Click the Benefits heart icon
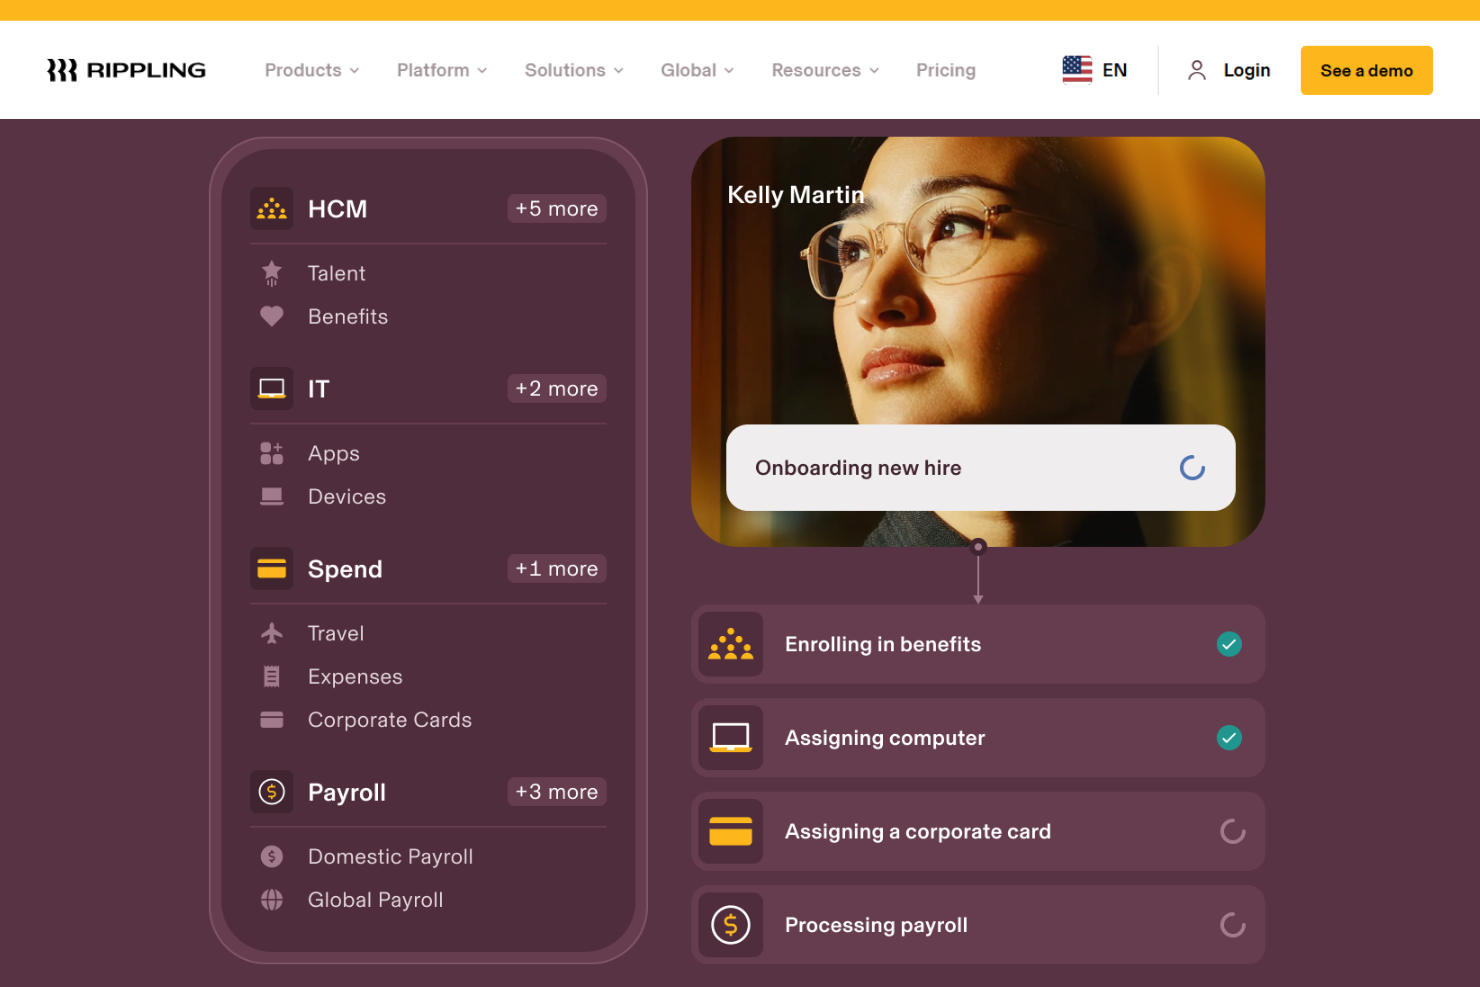 [271, 316]
